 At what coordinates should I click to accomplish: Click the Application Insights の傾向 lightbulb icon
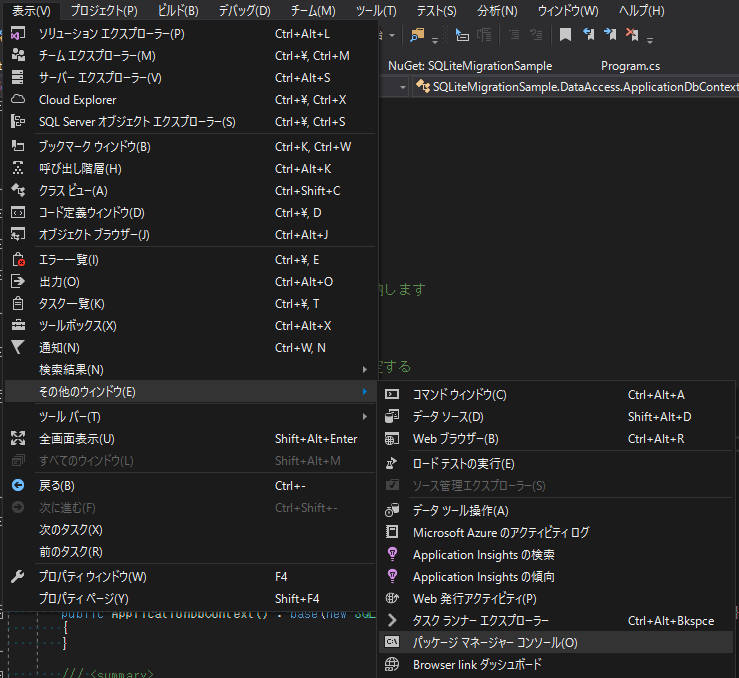tap(392, 576)
